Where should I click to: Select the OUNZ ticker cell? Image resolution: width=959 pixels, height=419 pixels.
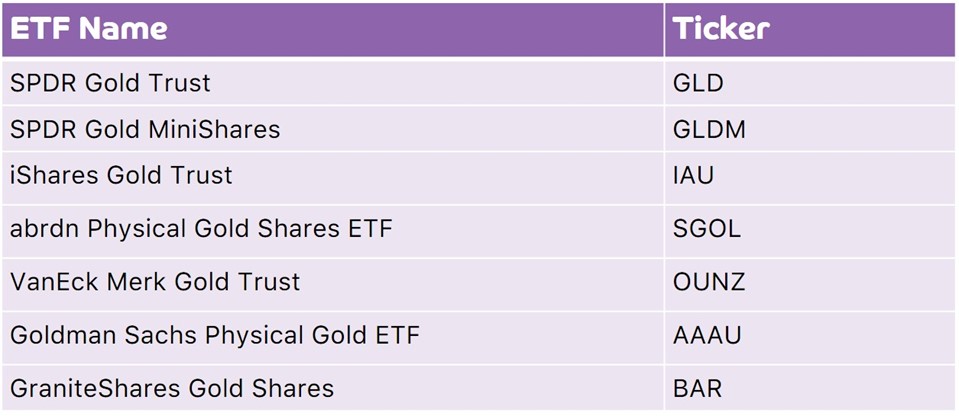tap(810, 284)
